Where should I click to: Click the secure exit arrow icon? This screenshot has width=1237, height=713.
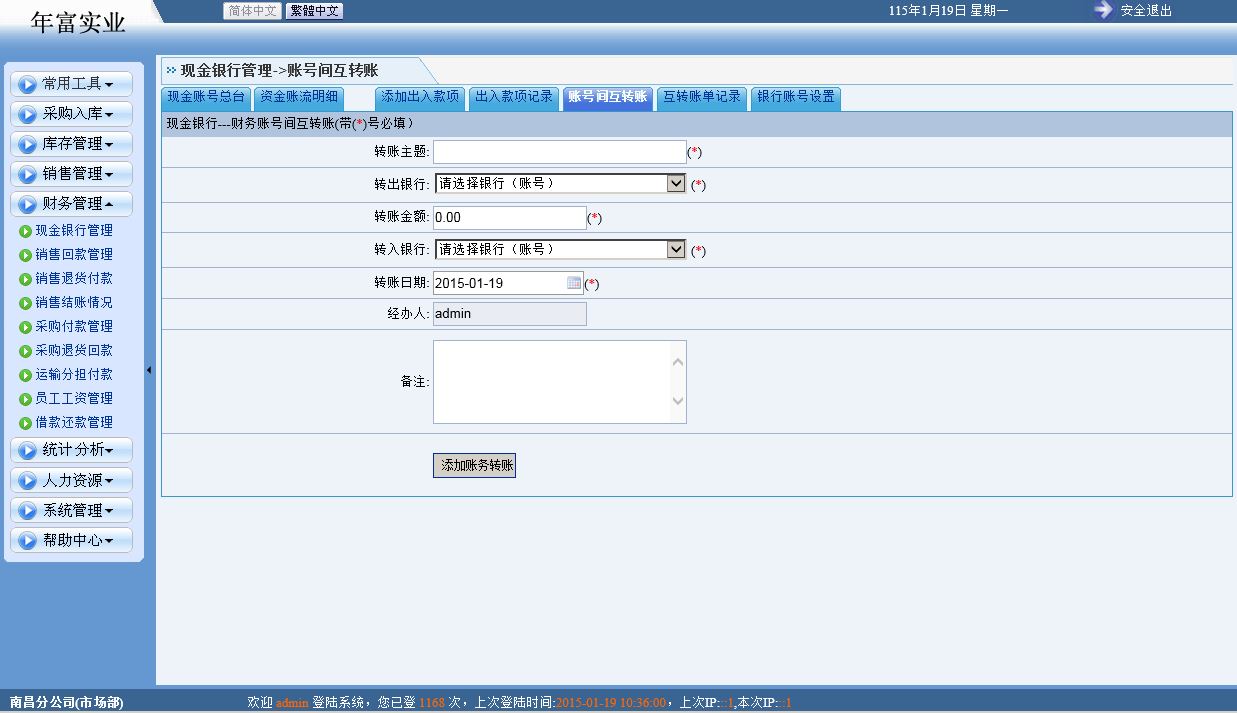(x=1103, y=10)
